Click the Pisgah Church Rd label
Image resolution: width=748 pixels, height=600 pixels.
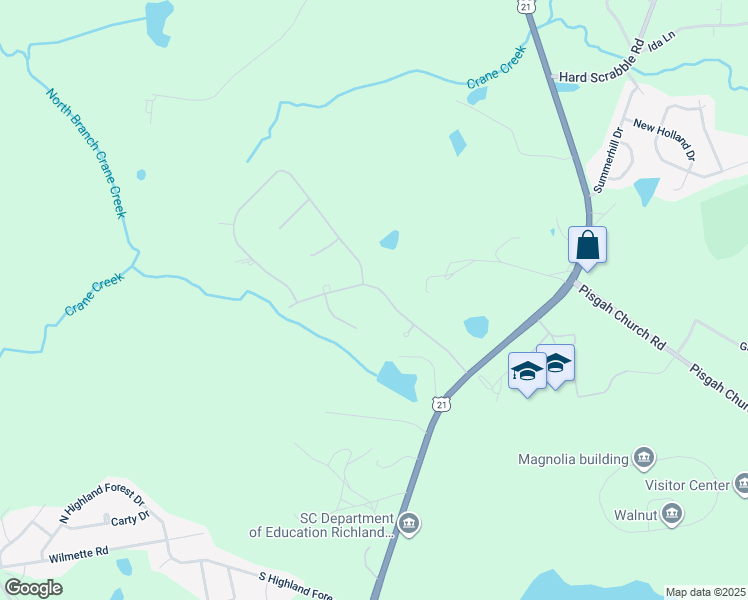coord(622,318)
